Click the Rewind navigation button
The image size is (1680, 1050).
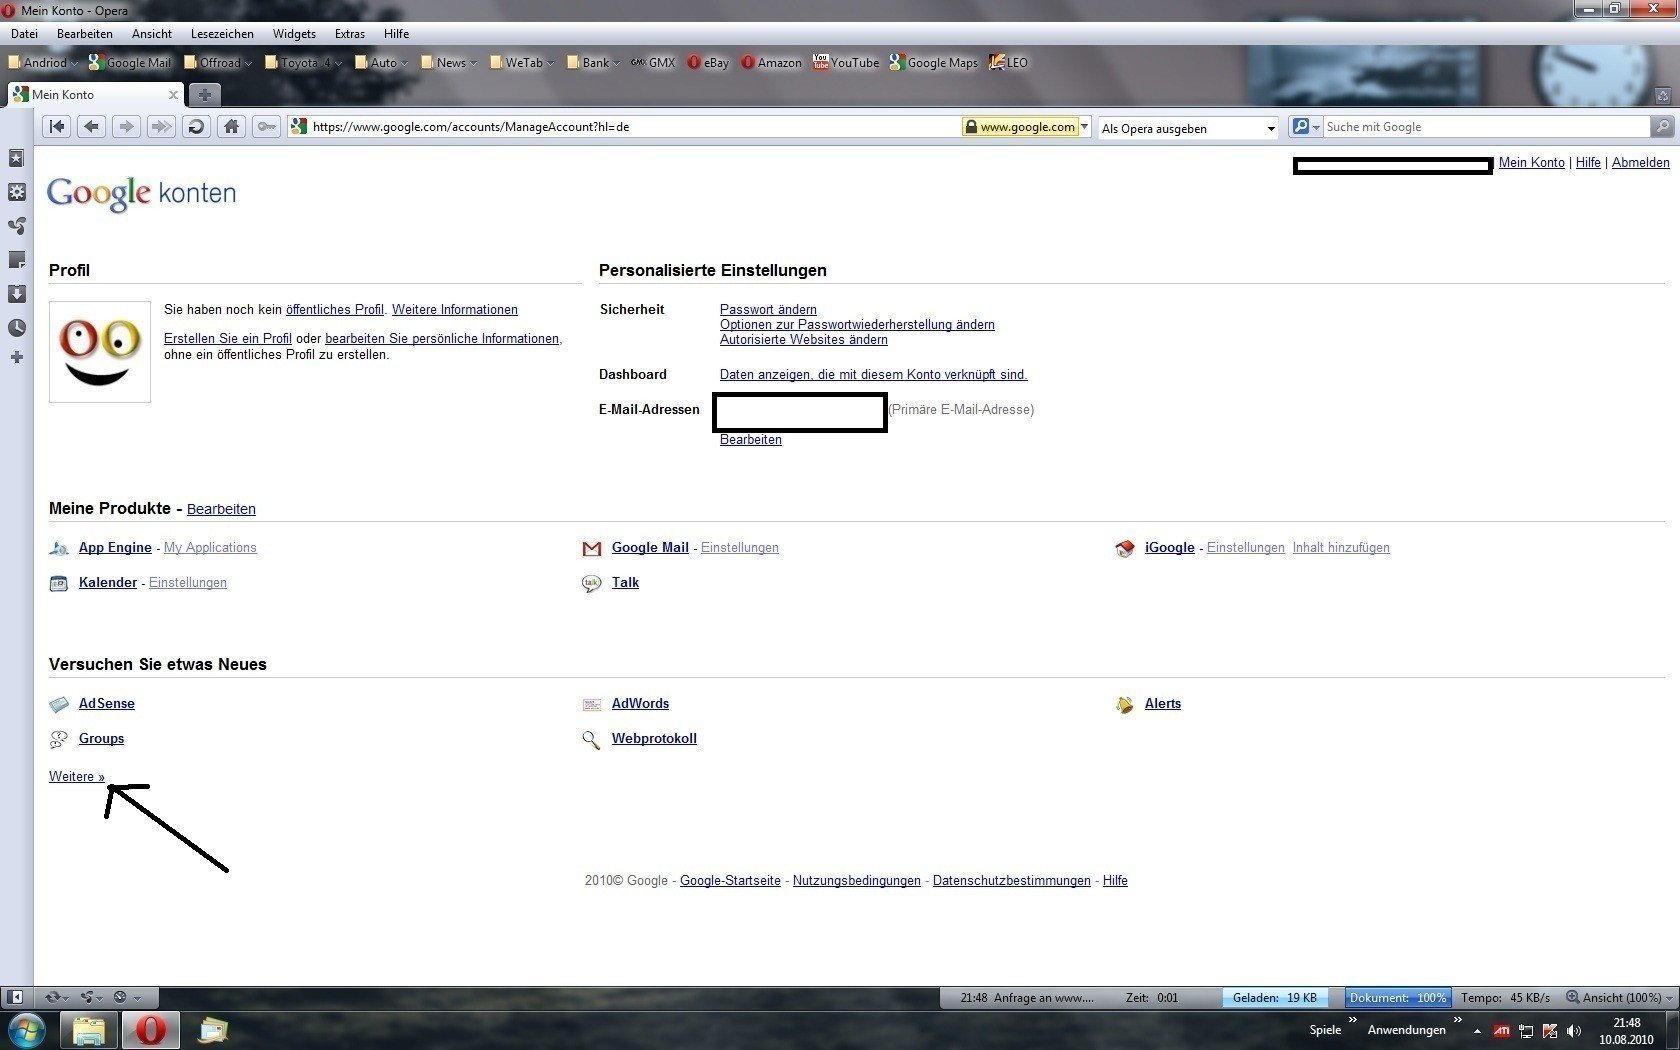[x=57, y=127]
